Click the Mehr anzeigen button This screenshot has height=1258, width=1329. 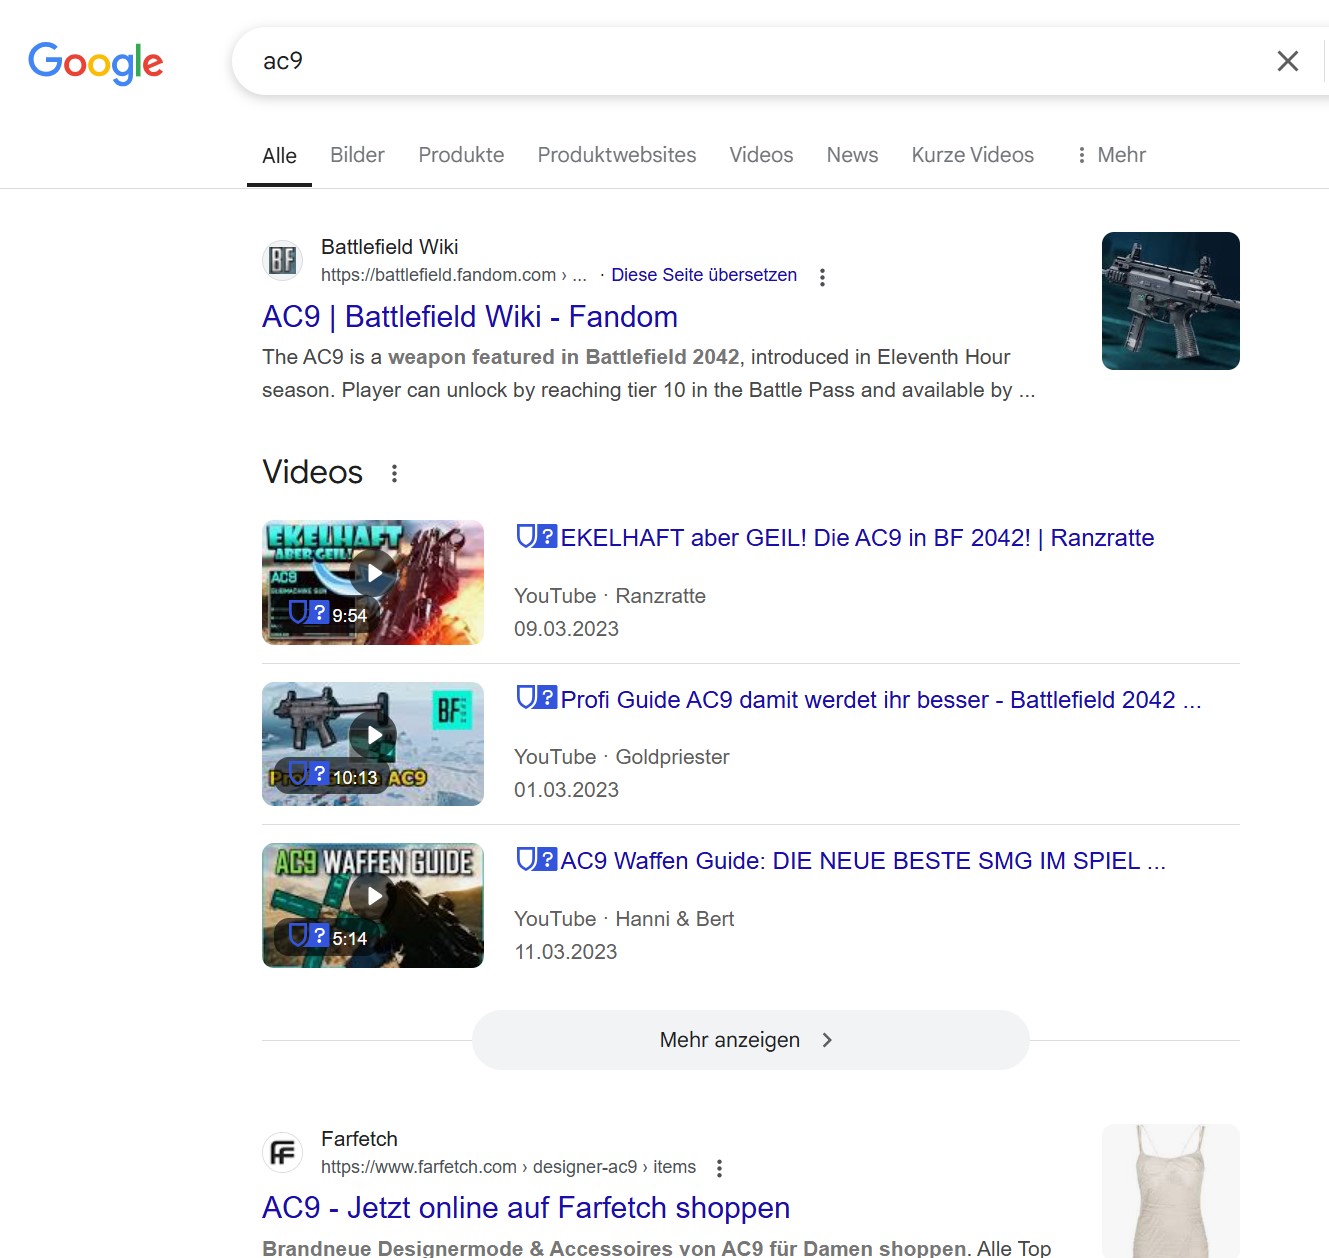(750, 1040)
